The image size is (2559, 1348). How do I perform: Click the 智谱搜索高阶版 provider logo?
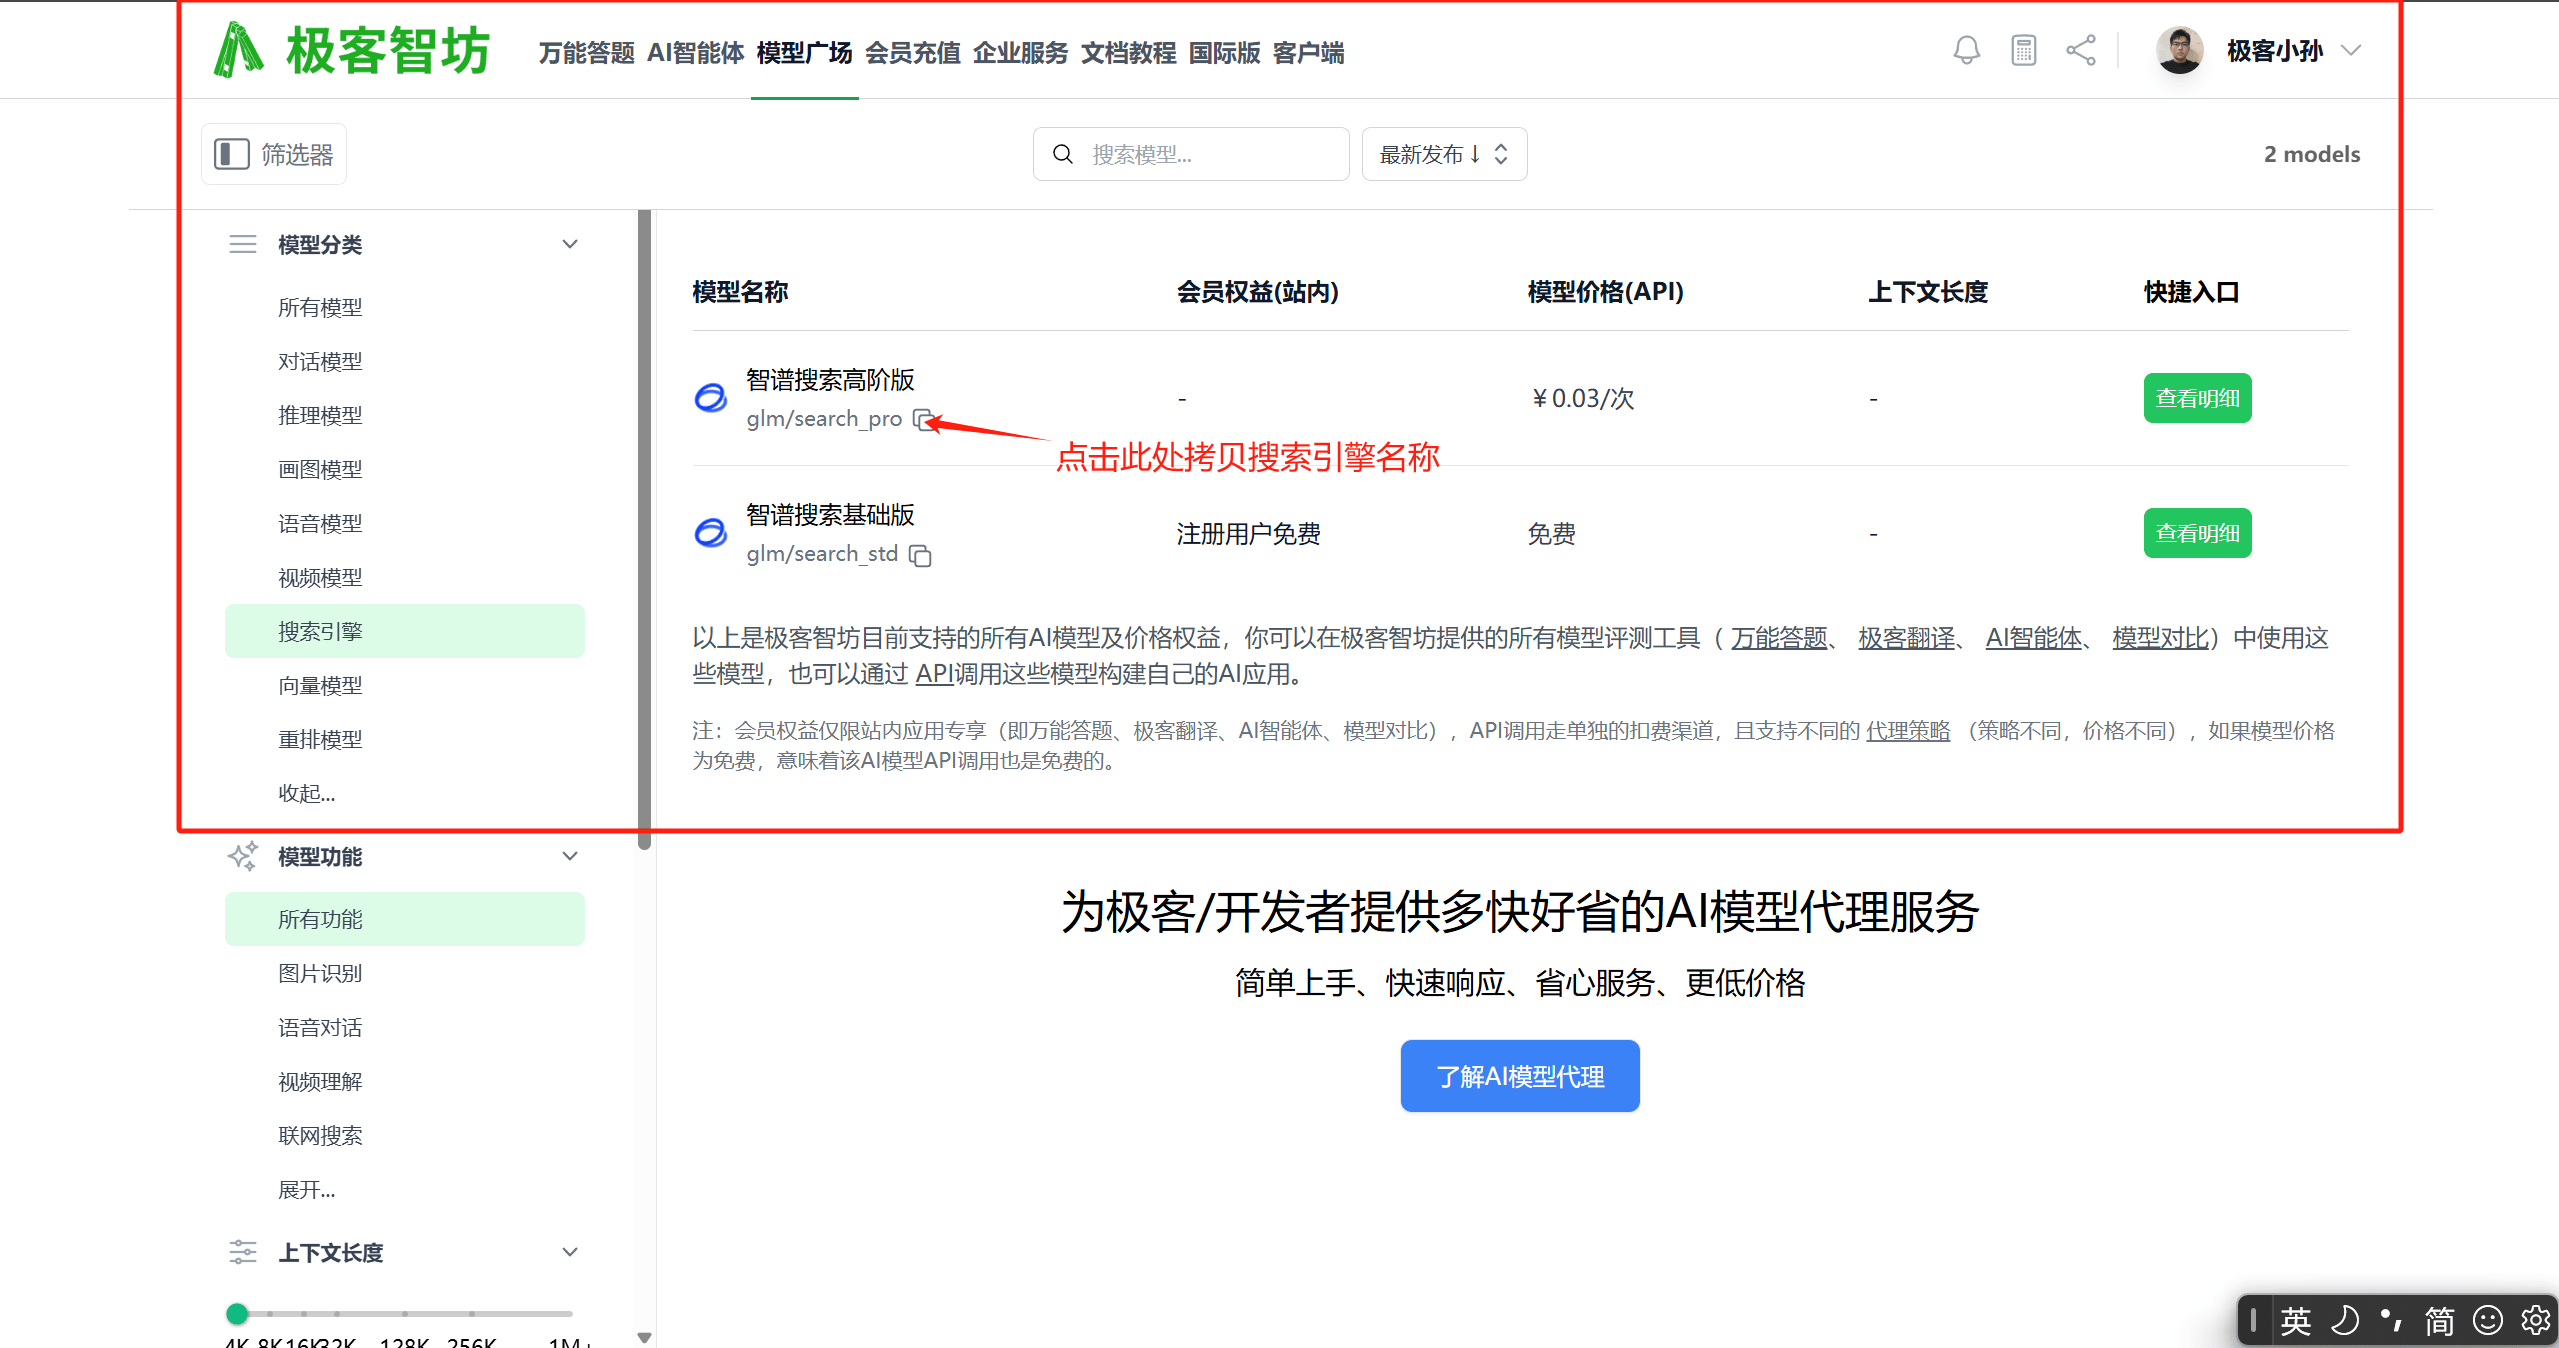point(711,398)
